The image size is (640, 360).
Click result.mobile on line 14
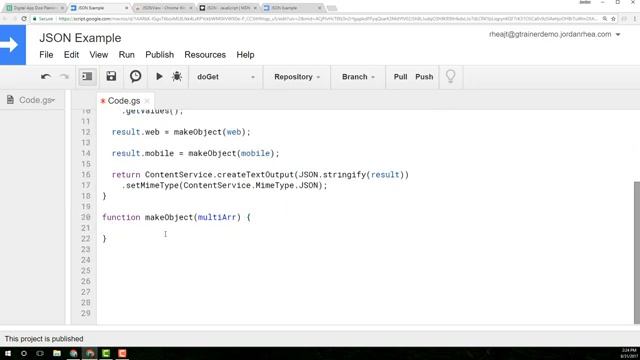pos(143,153)
